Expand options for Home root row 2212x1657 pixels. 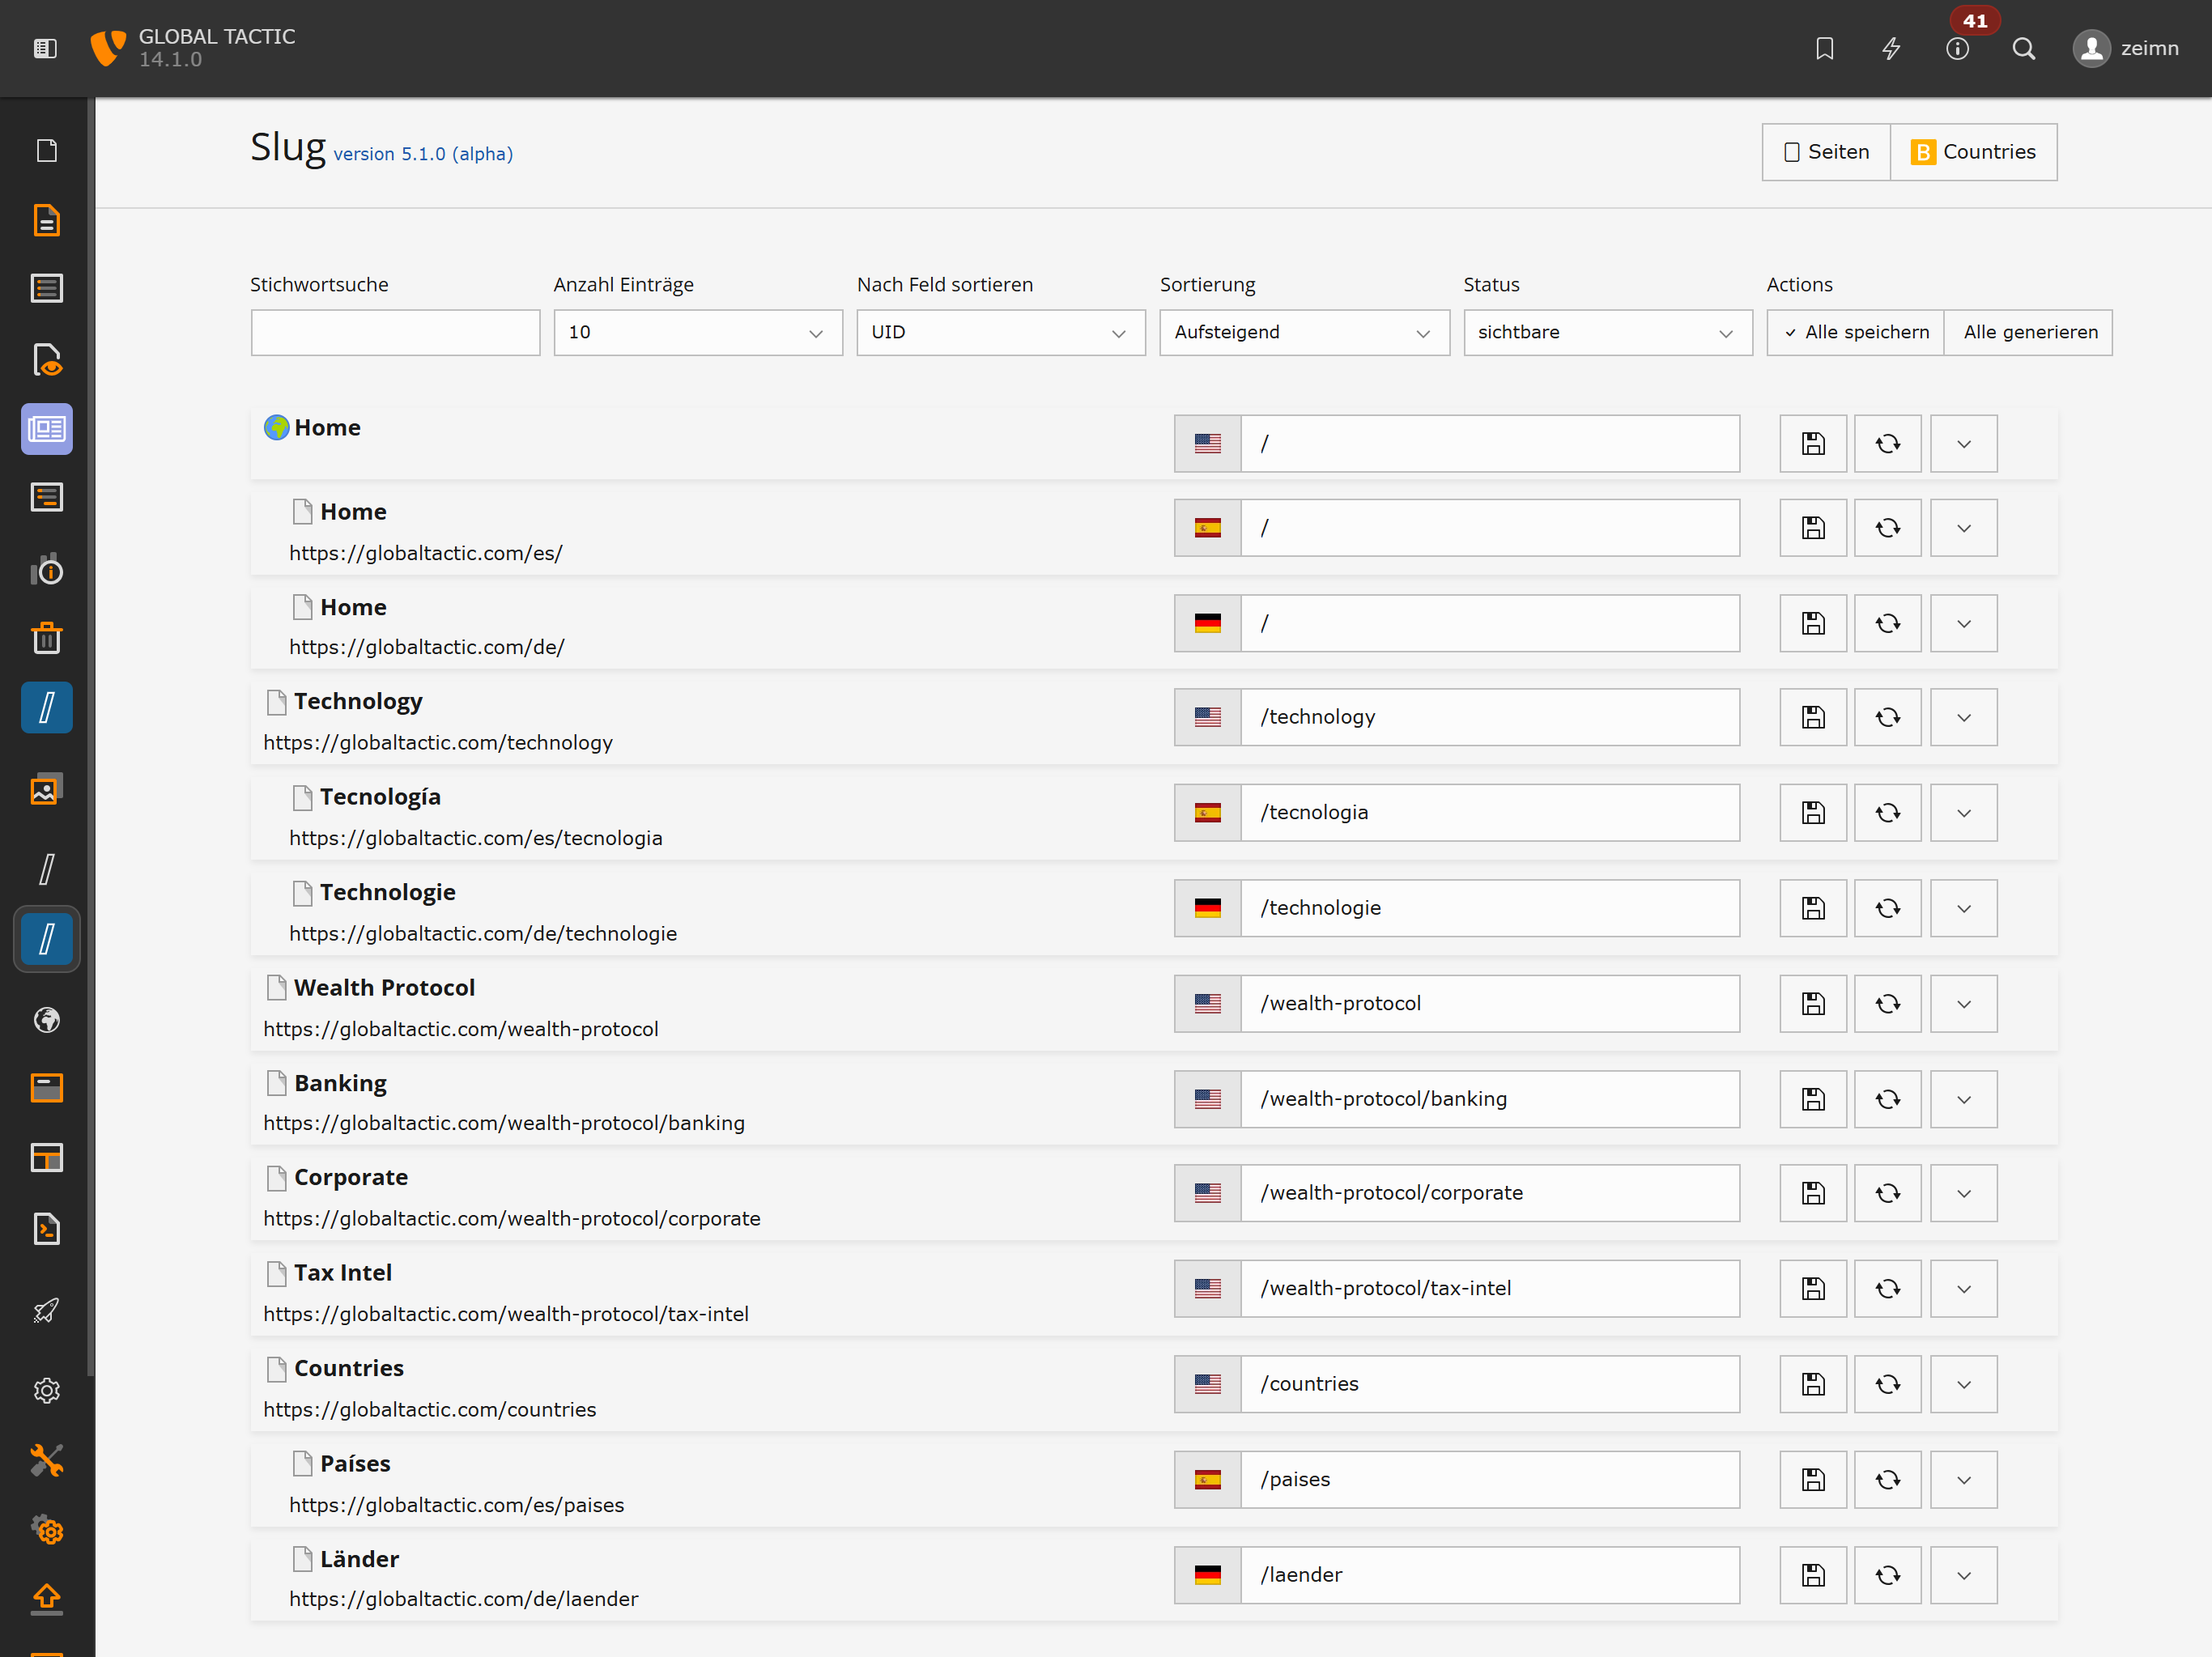(x=1963, y=444)
